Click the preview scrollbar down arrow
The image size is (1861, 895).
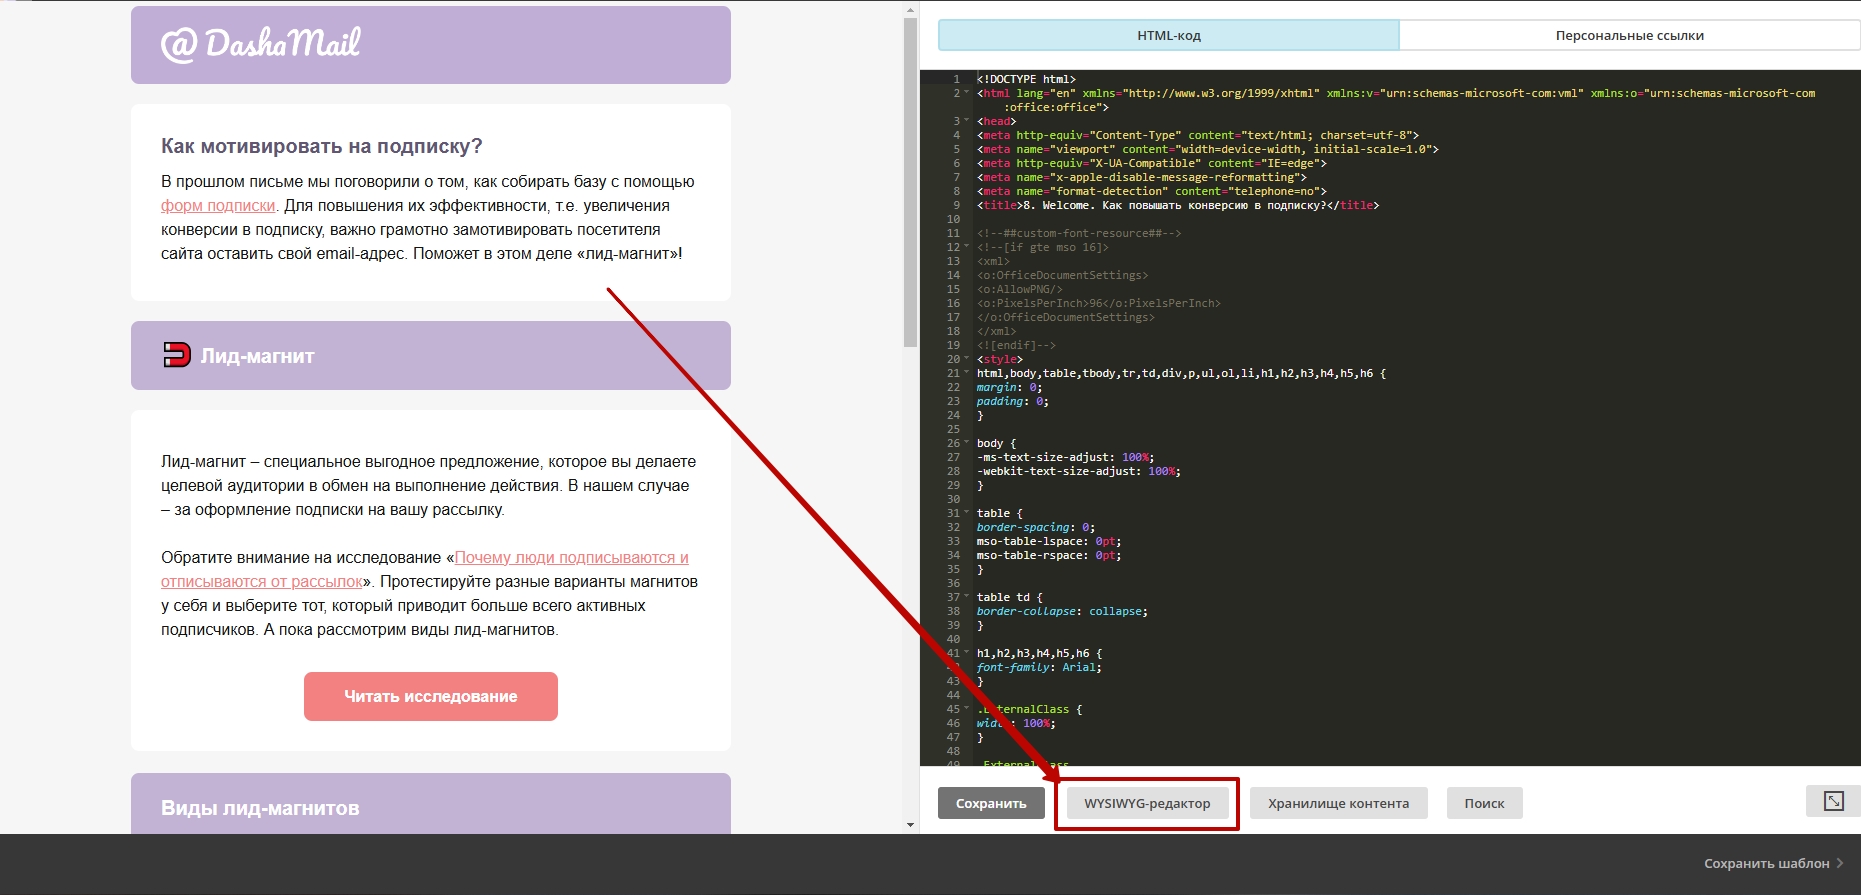910,825
